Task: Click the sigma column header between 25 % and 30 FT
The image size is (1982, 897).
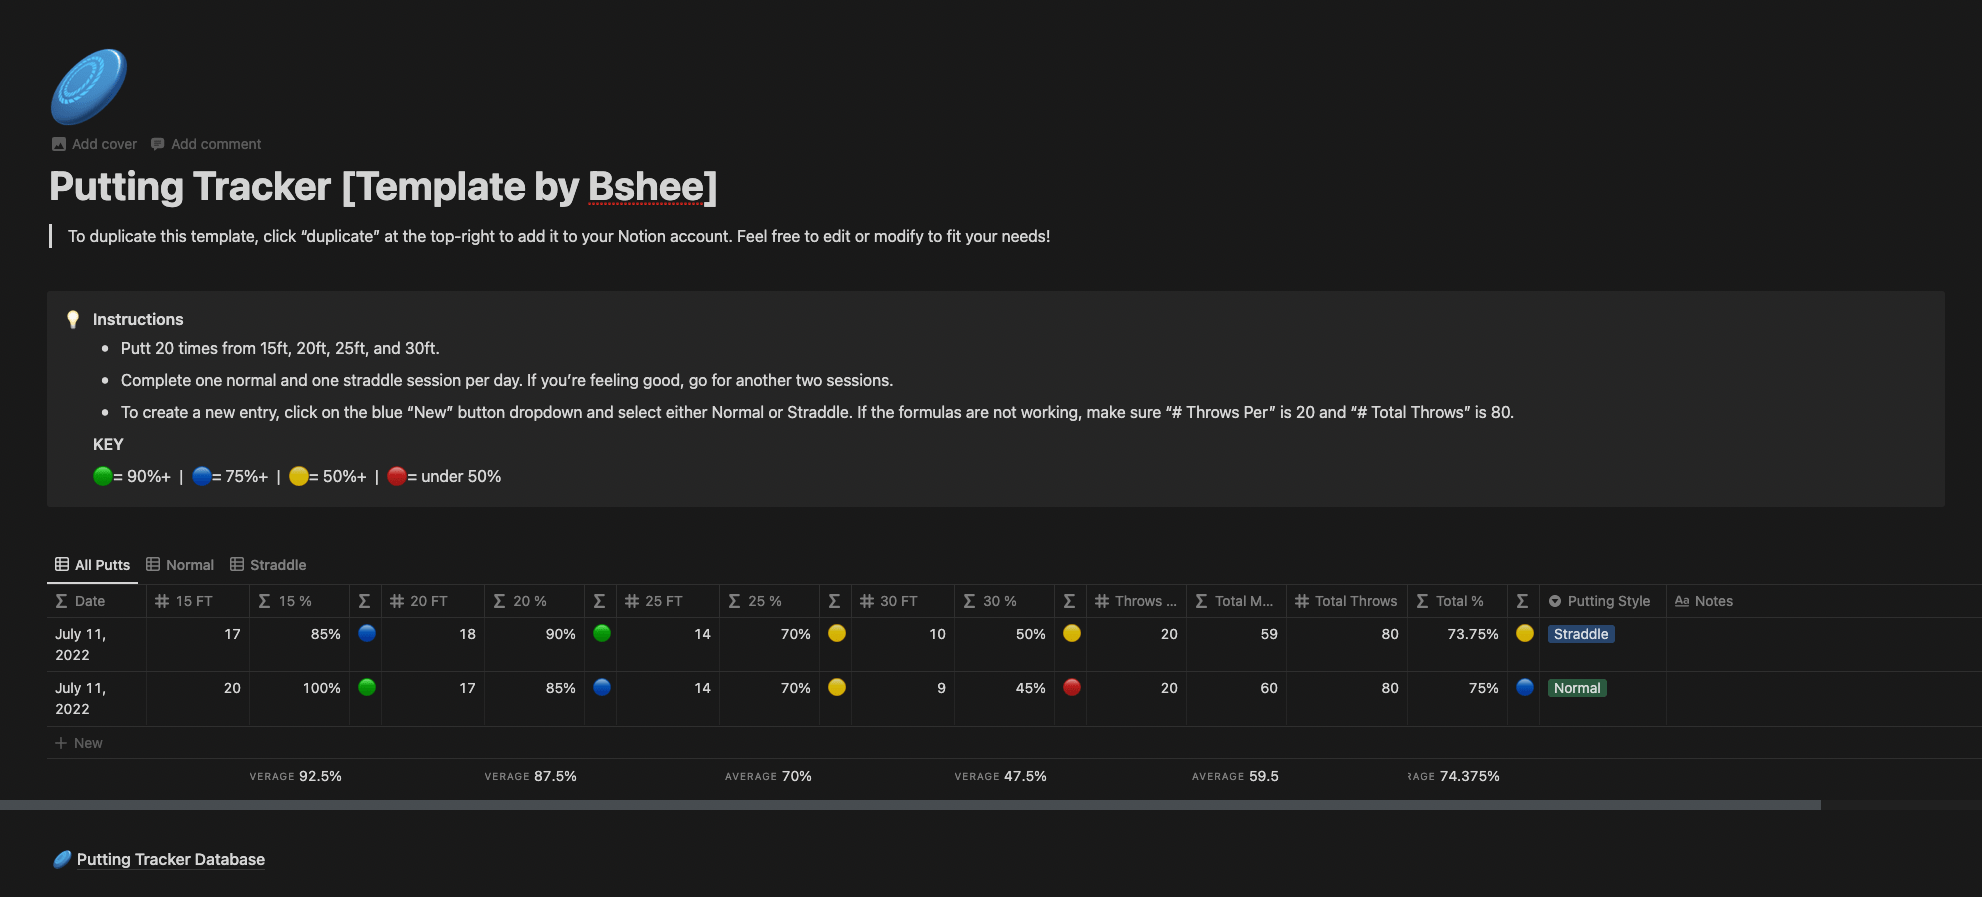Action: pyautogui.click(x=835, y=601)
